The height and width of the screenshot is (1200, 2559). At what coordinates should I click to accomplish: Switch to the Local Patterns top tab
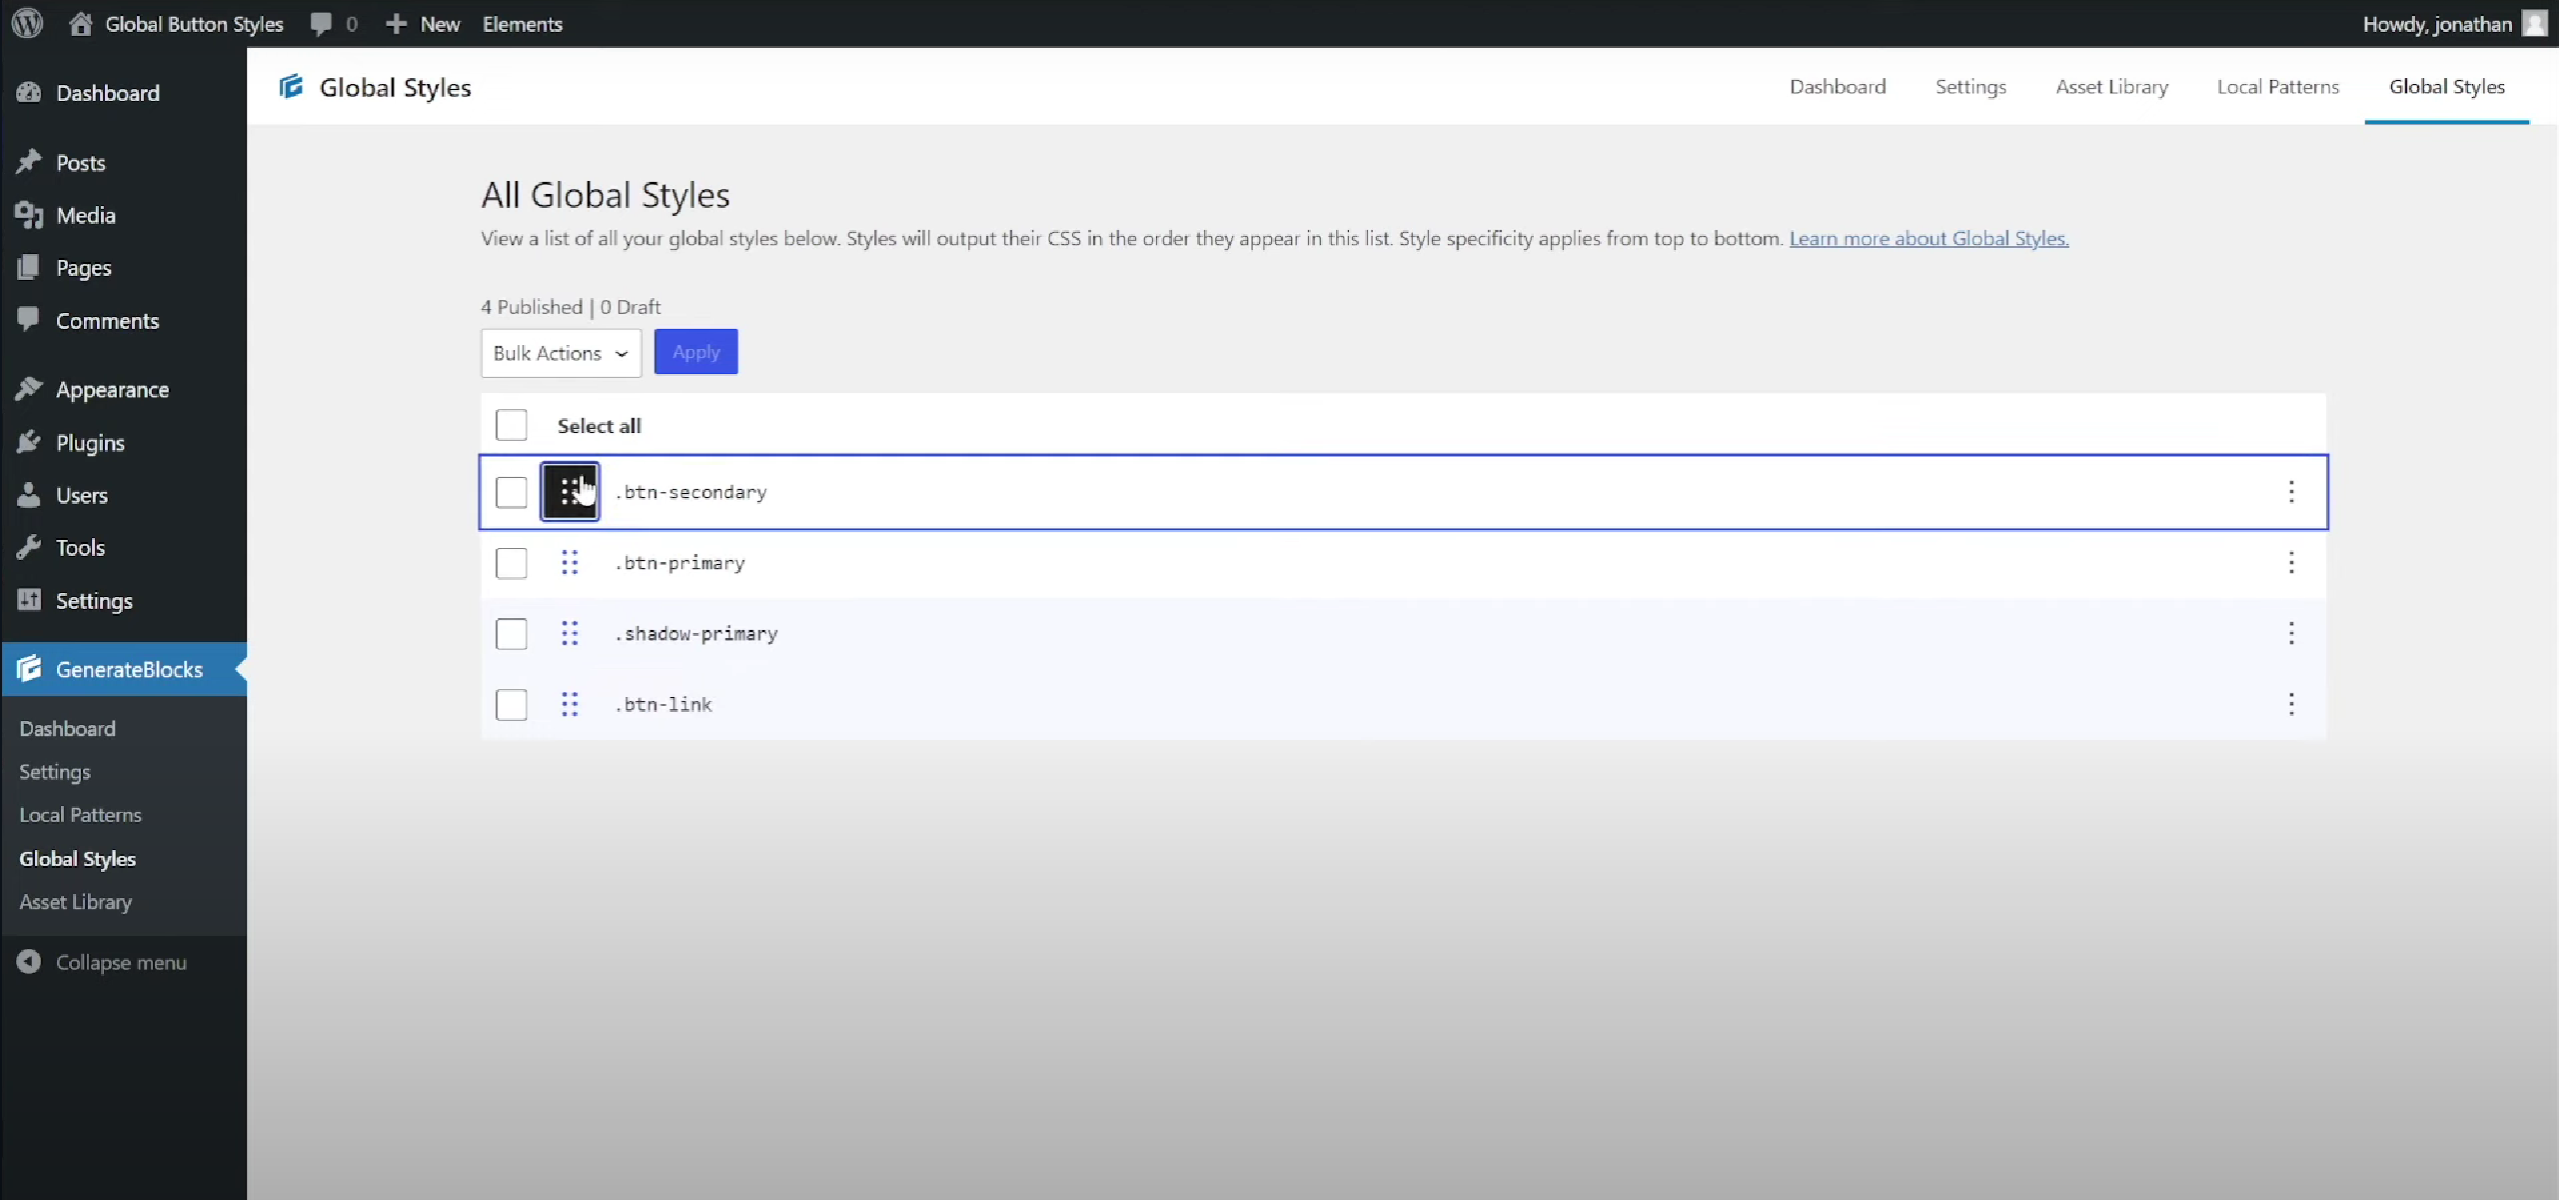point(2277,87)
